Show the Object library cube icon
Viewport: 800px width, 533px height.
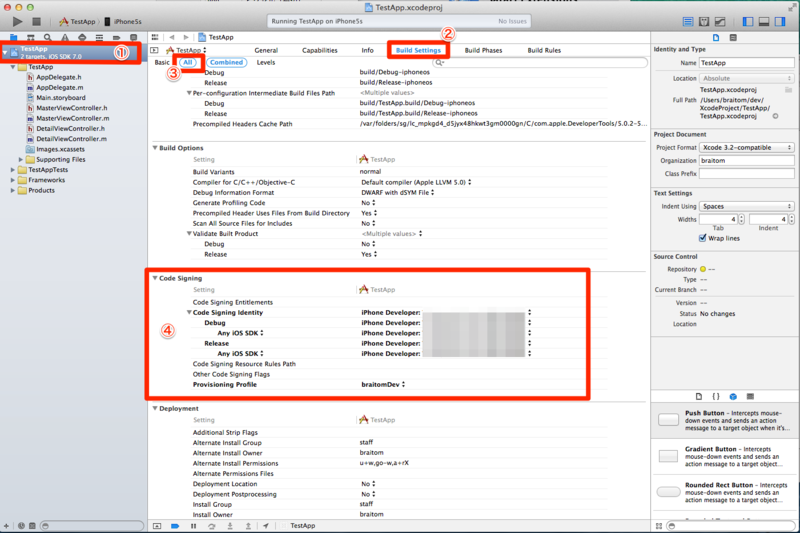coord(733,396)
